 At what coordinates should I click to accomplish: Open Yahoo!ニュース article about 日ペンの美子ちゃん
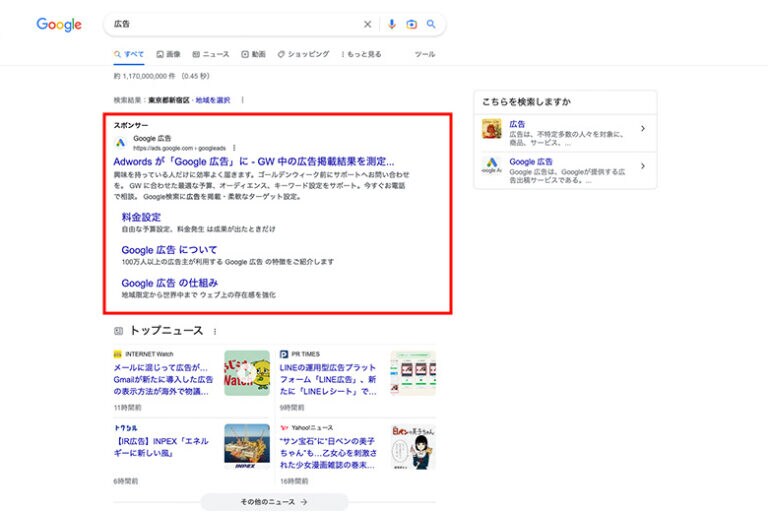tap(328, 453)
